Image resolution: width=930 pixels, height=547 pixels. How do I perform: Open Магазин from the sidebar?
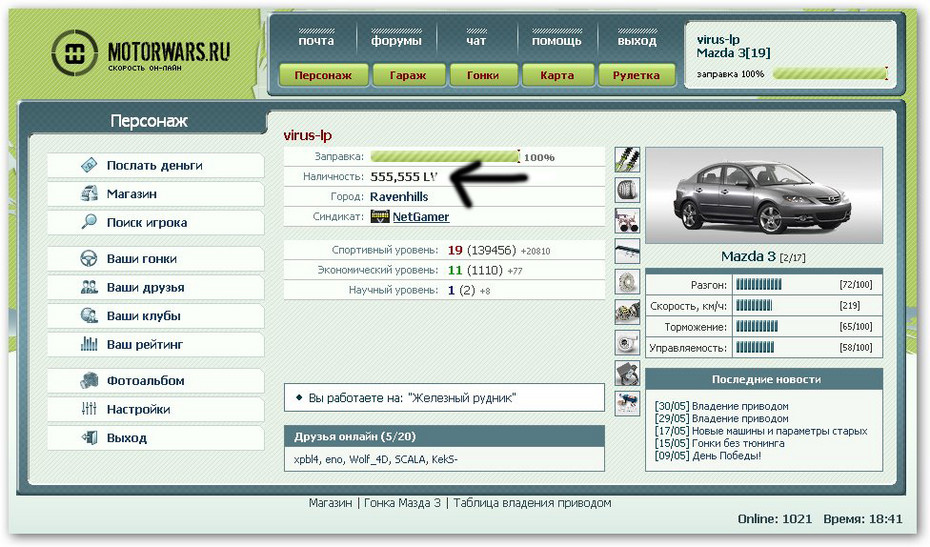tap(156, 194)
